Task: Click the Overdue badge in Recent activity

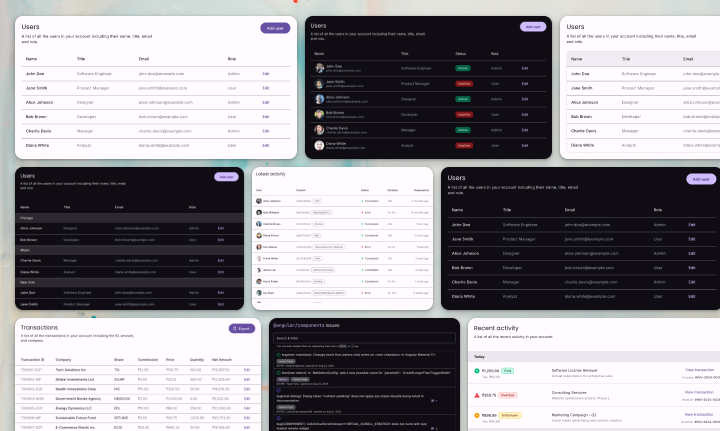Action: 507,394
